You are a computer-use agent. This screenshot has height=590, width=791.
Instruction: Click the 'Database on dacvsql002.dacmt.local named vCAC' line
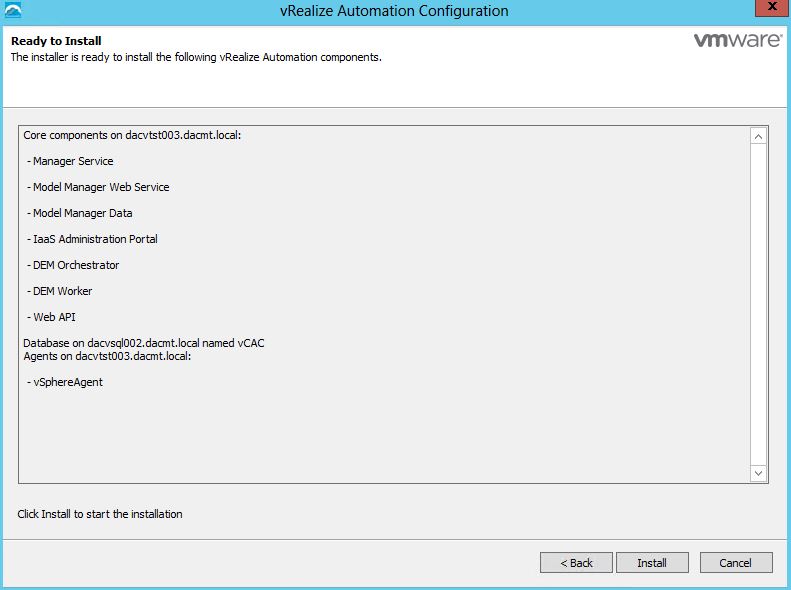[x=144, y=343]
